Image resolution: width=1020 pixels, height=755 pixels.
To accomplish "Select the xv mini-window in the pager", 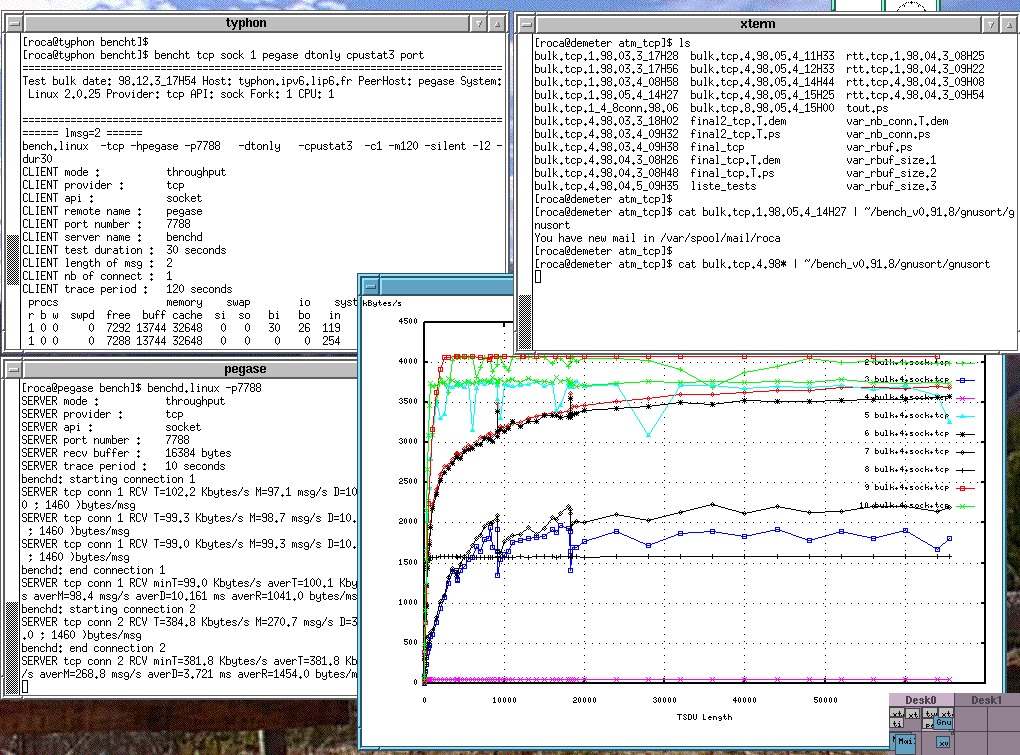I will pyautogui.click(x=943, y=743).
